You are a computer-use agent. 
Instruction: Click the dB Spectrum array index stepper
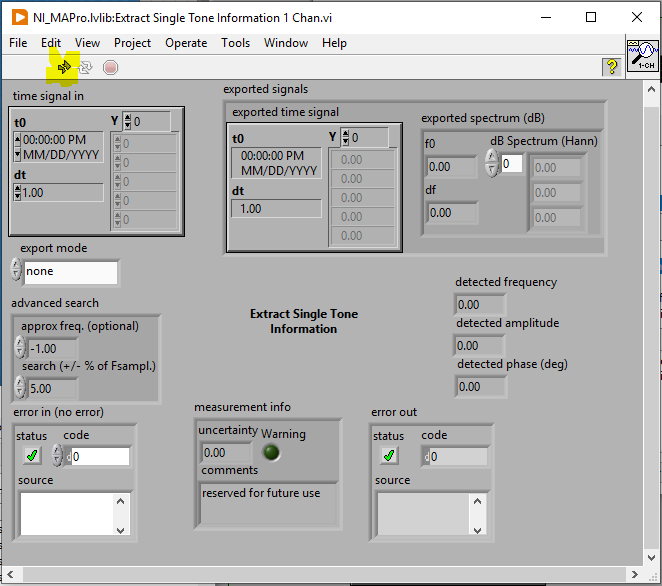[x=491, y=163]
